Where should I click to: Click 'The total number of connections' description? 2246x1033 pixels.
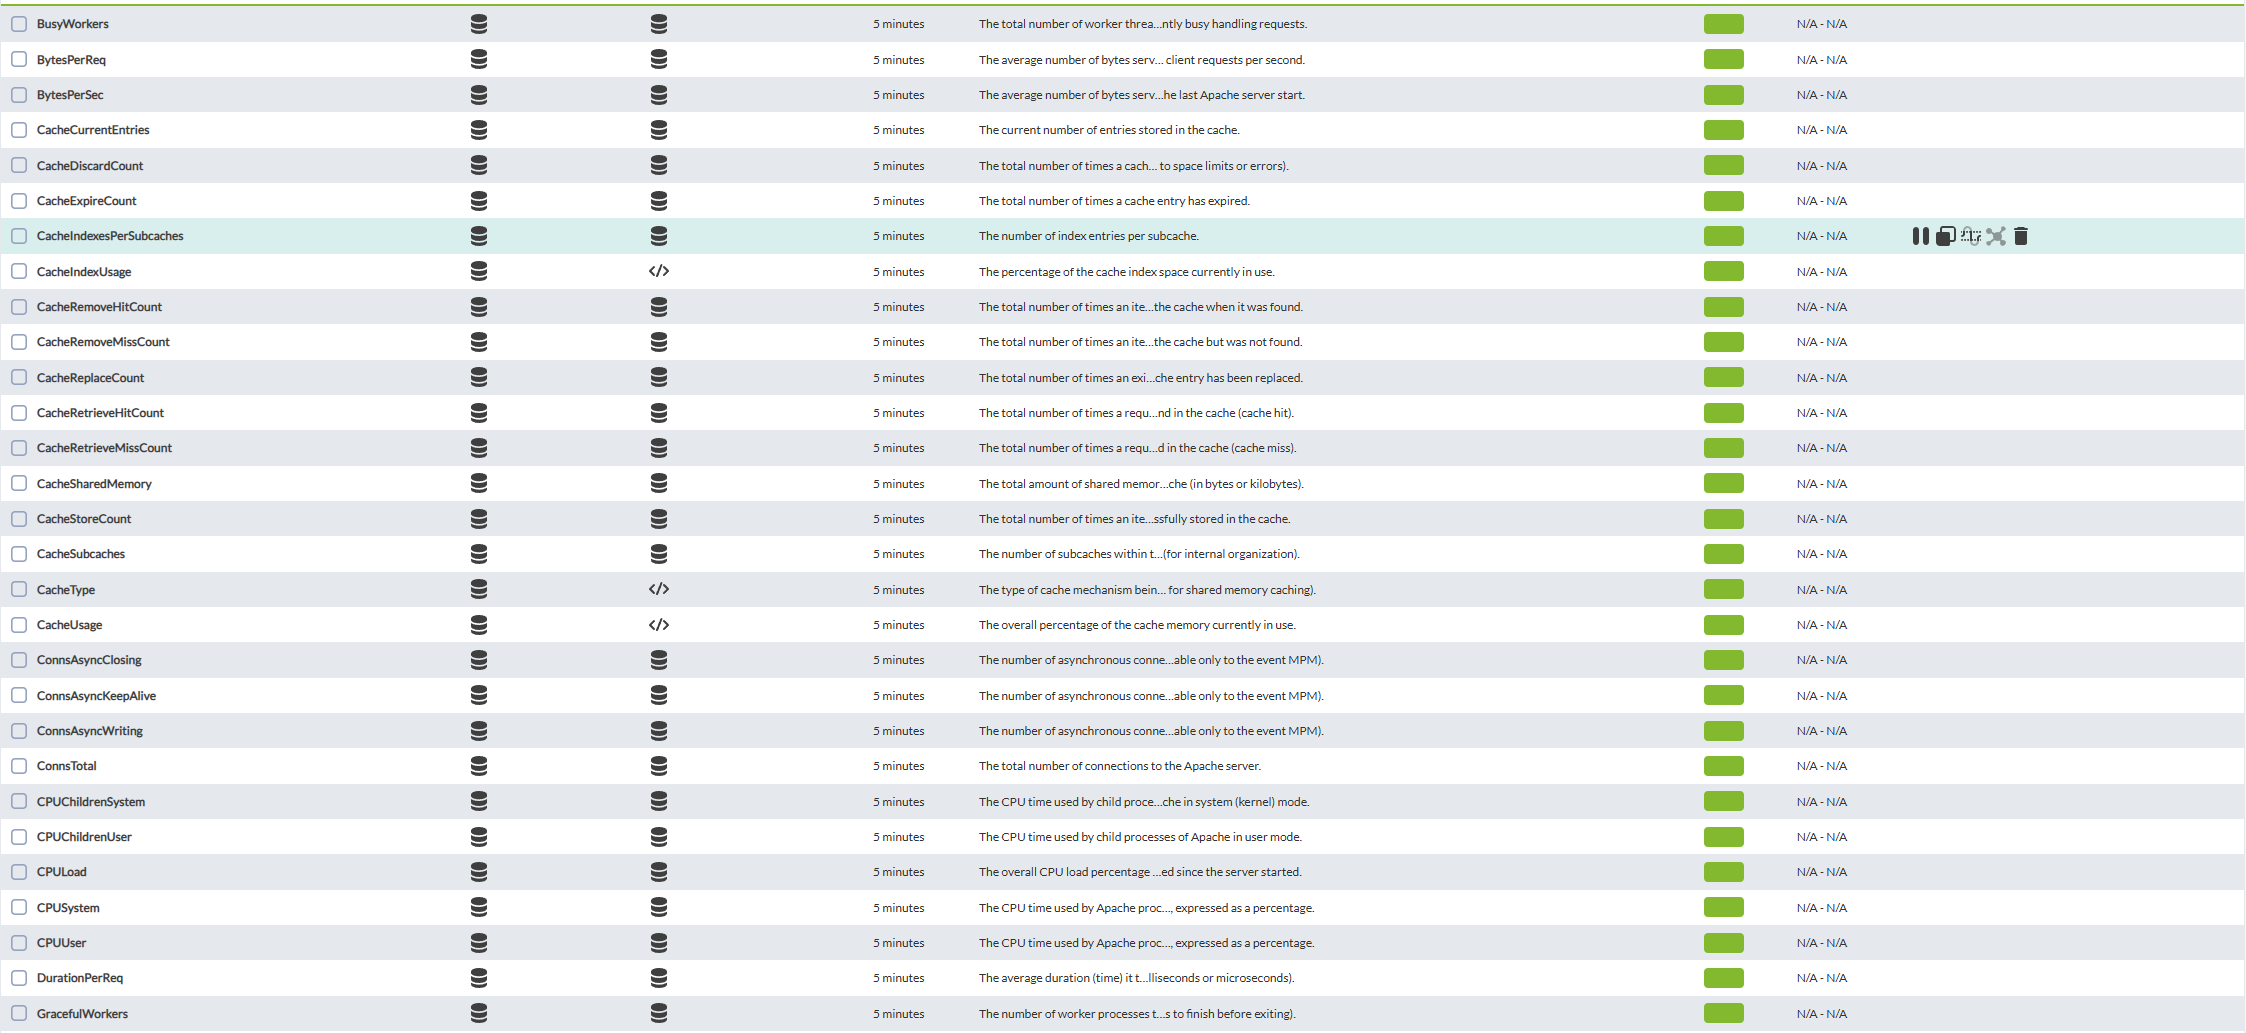[x=1120, y=766]
